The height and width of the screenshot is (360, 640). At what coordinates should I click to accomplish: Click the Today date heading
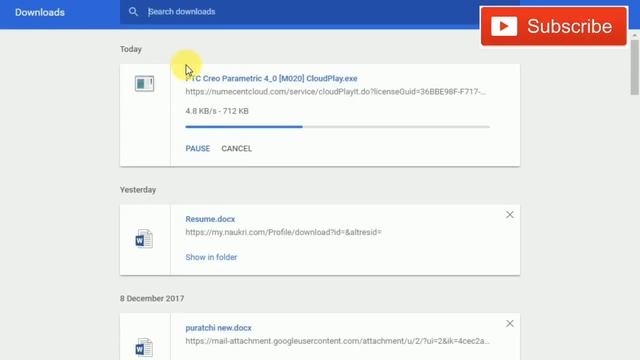coord(131,49)
